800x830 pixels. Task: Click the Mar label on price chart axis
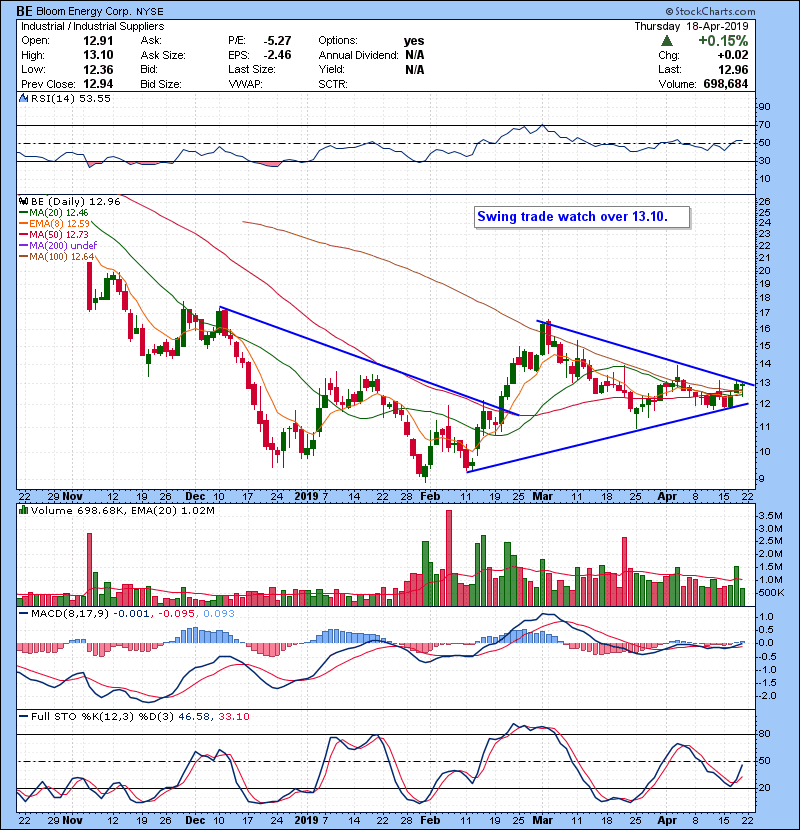tap(543, 497)
